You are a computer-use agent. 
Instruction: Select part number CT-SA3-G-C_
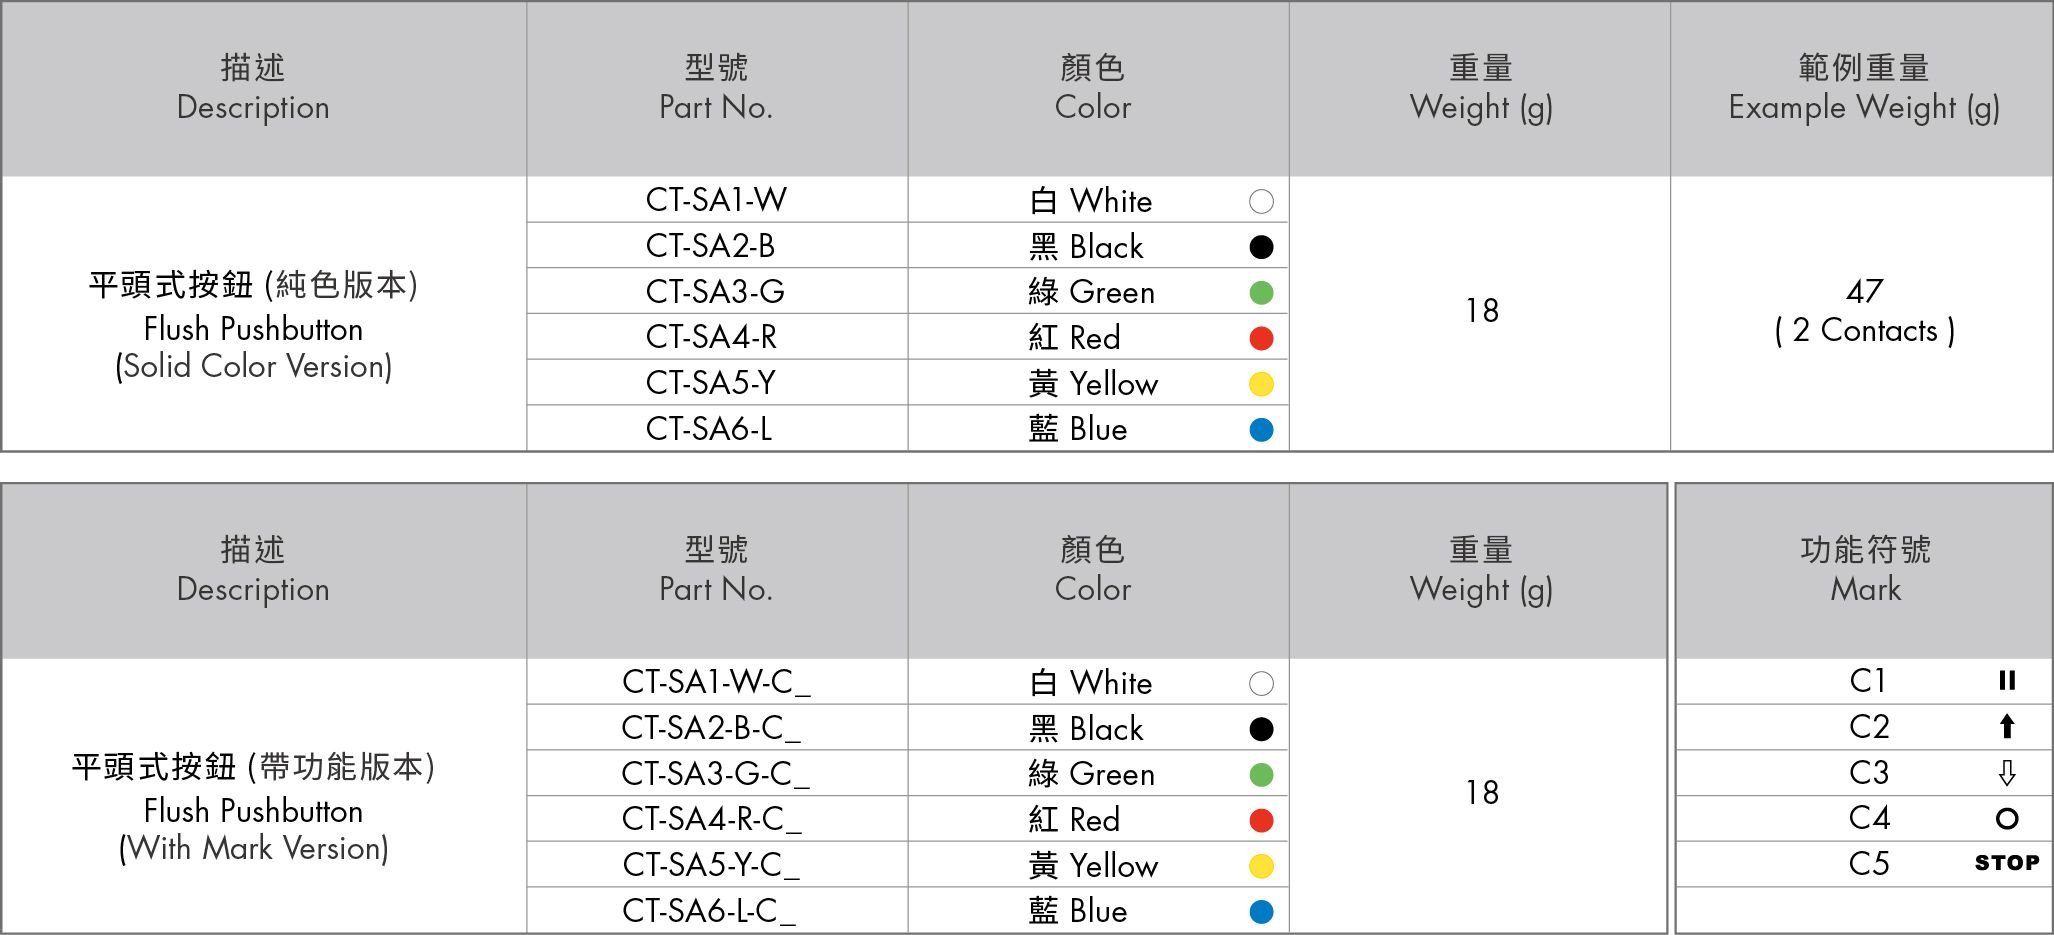click(715, 773)
